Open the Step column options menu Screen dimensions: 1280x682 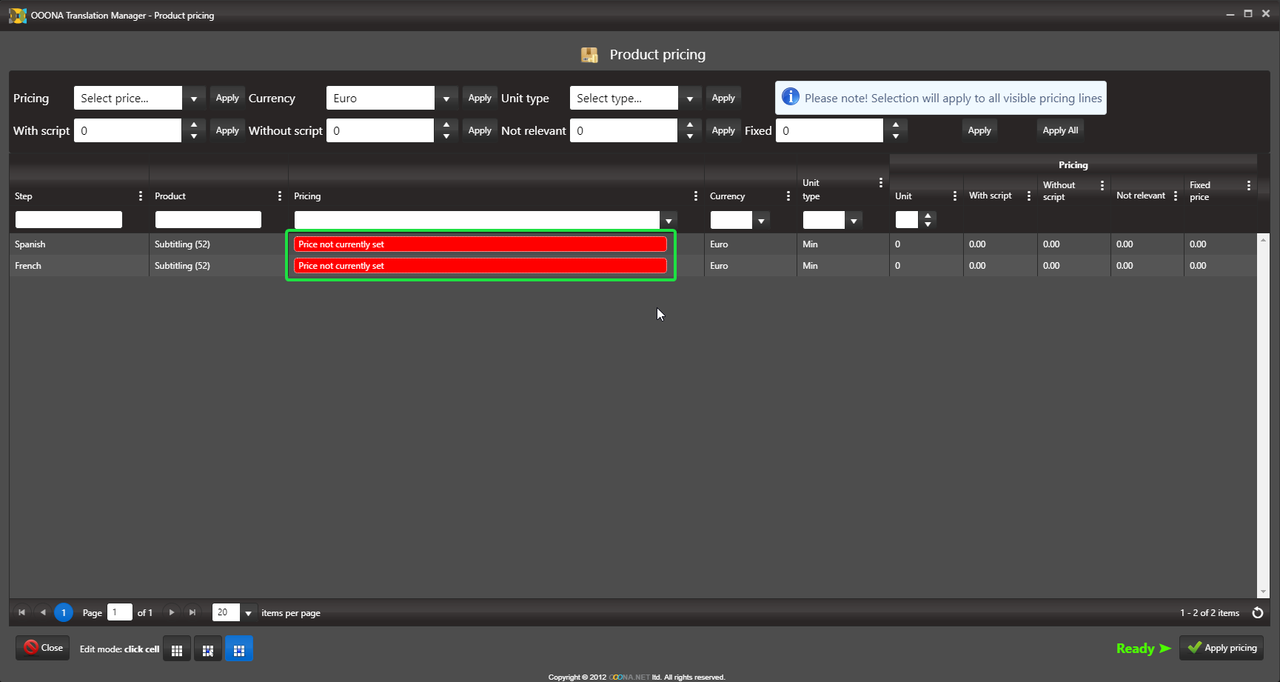tap(140, 196)
